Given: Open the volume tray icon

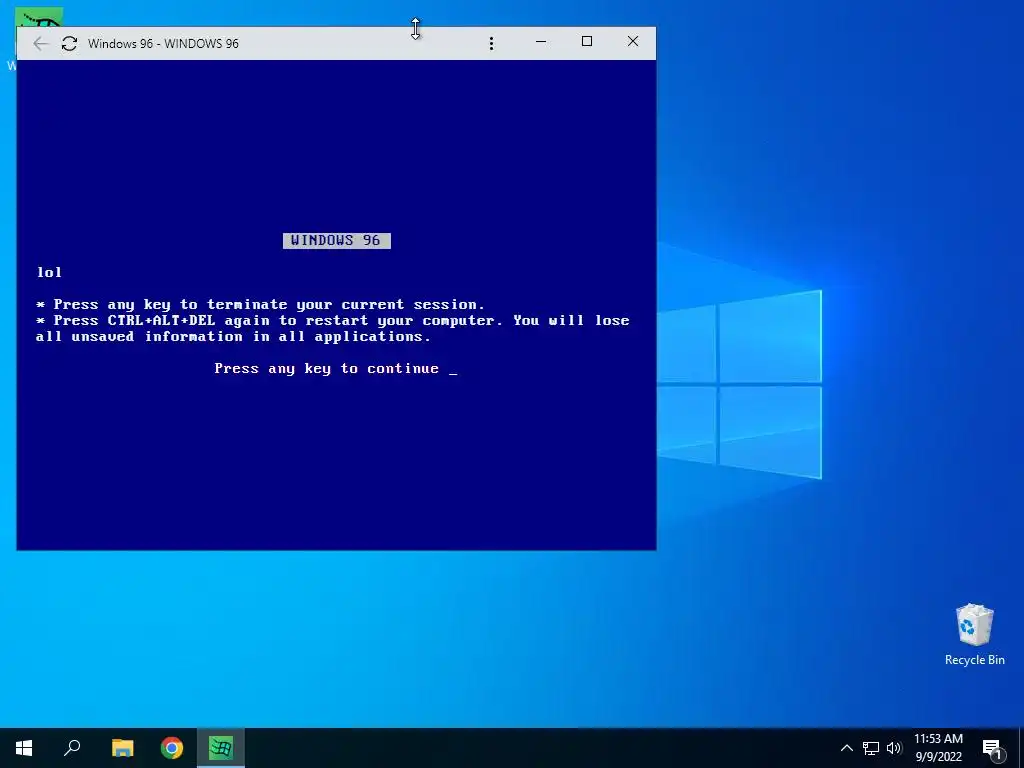Looking at the screenshot, I should 894,748.
